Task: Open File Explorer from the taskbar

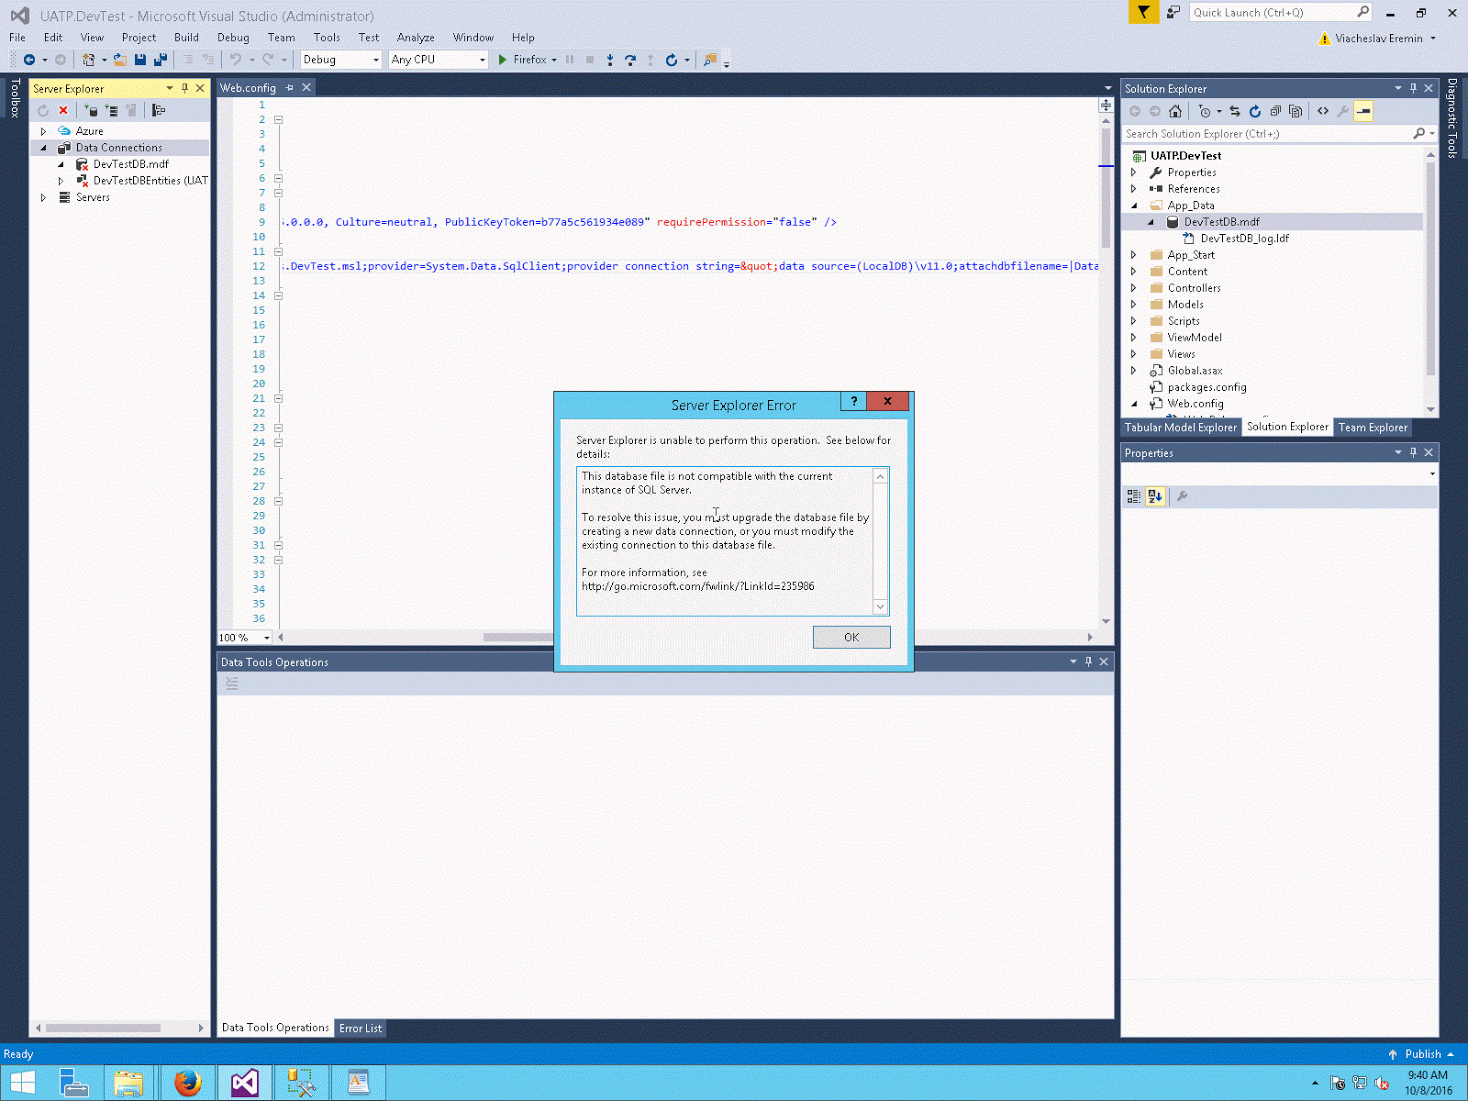Action: (128, 1083)
